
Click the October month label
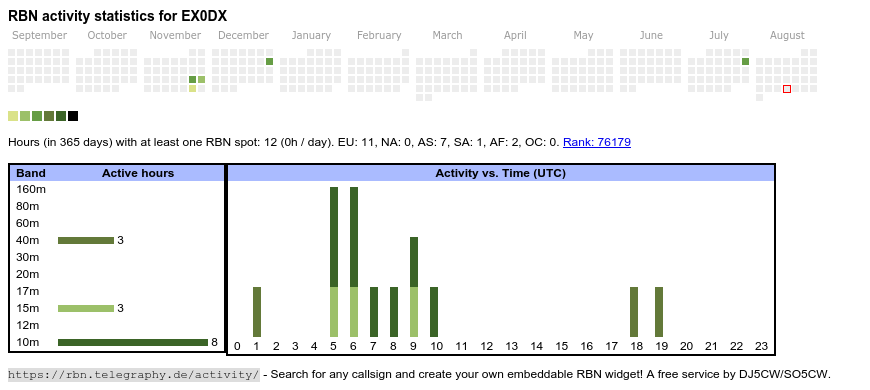[x=107, y=36]
